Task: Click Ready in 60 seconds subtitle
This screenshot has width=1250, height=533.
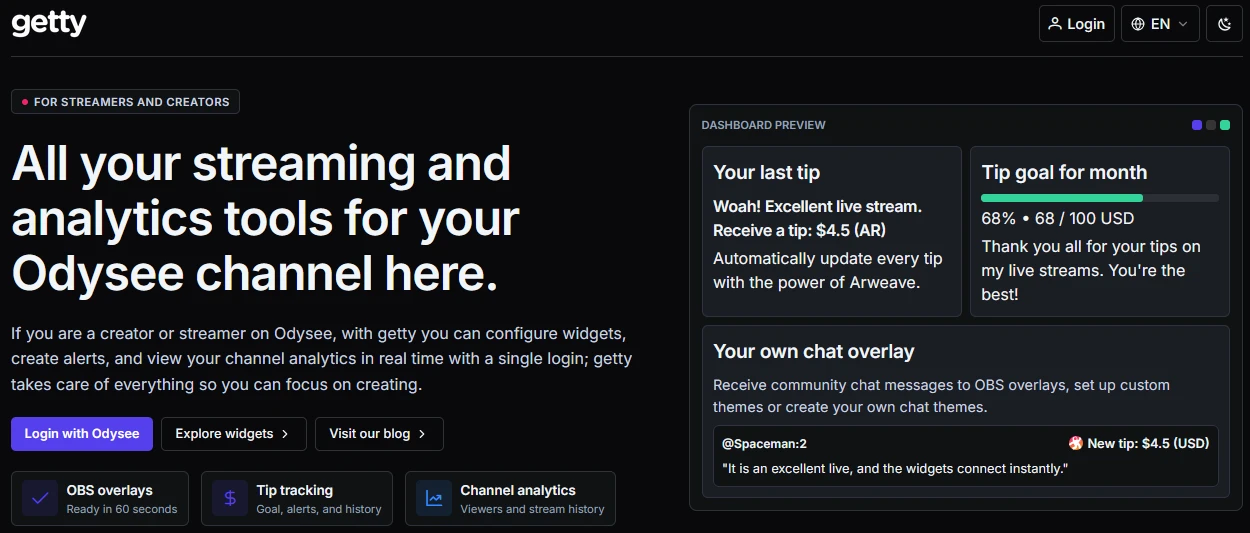Action: click(121, 509)
